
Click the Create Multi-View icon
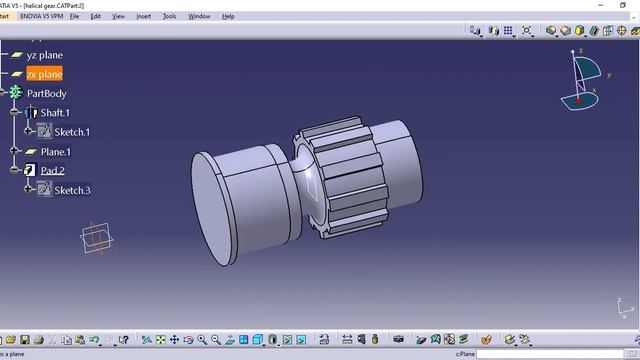[244, 340]
